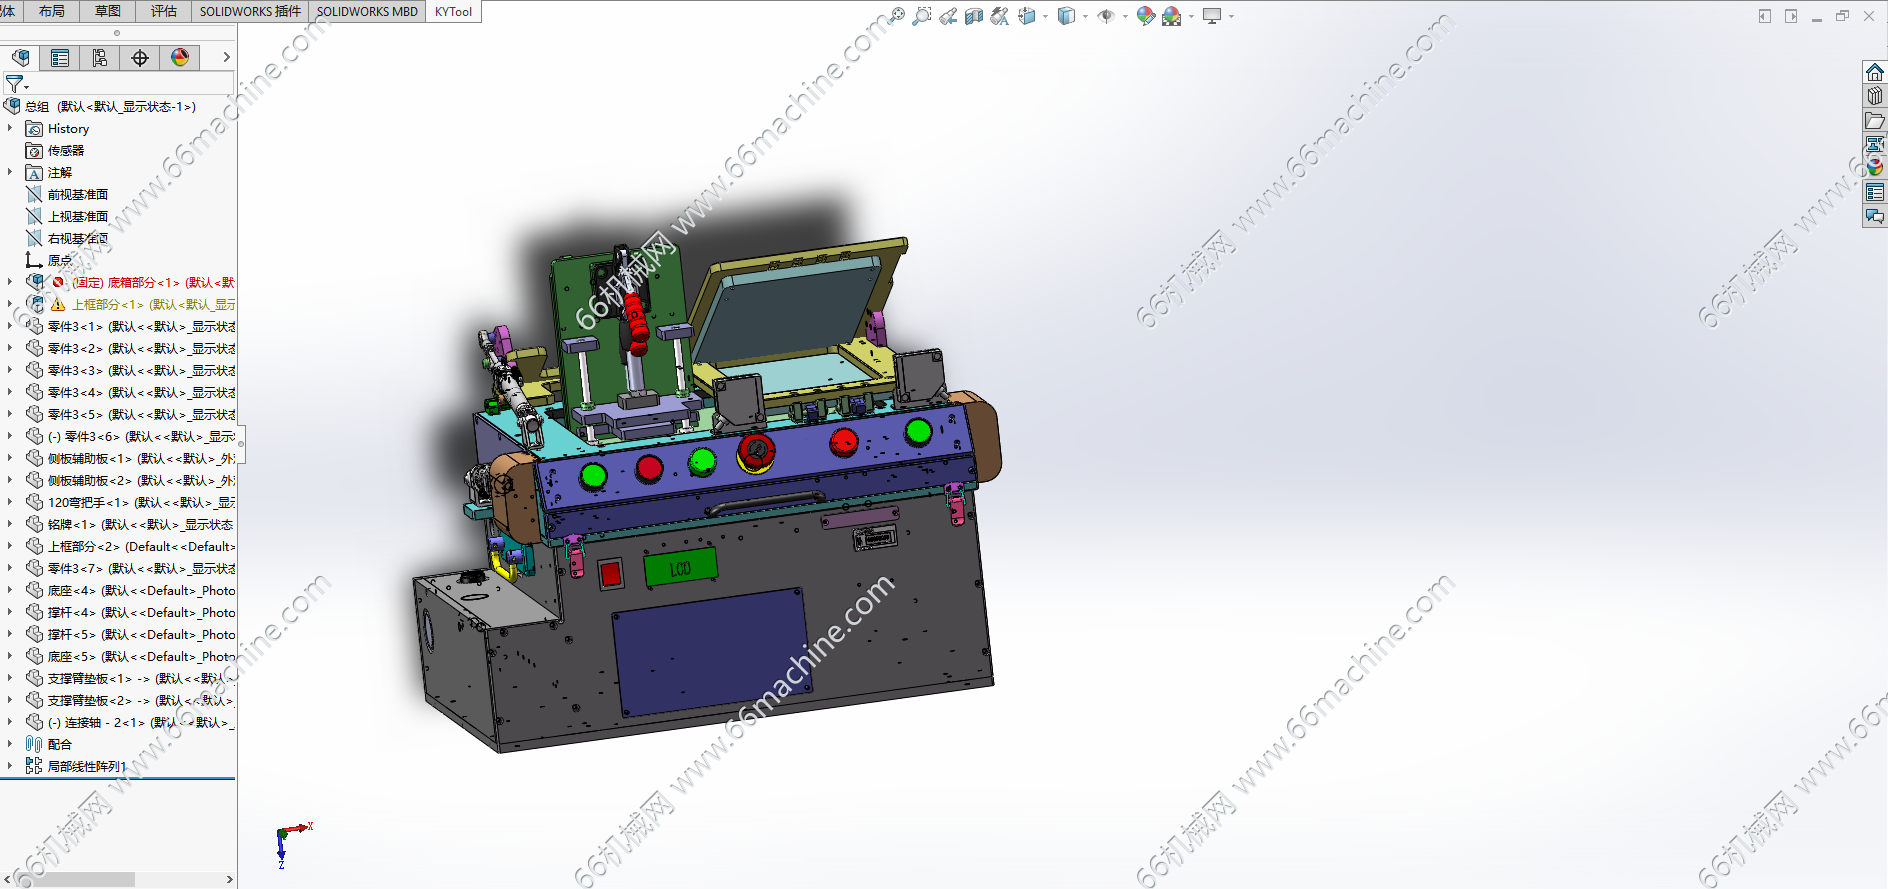The height and width of the screenshot is (889, 1888).
Task: Click the View Settings monitor icon
Action: tap(1212, 16)
